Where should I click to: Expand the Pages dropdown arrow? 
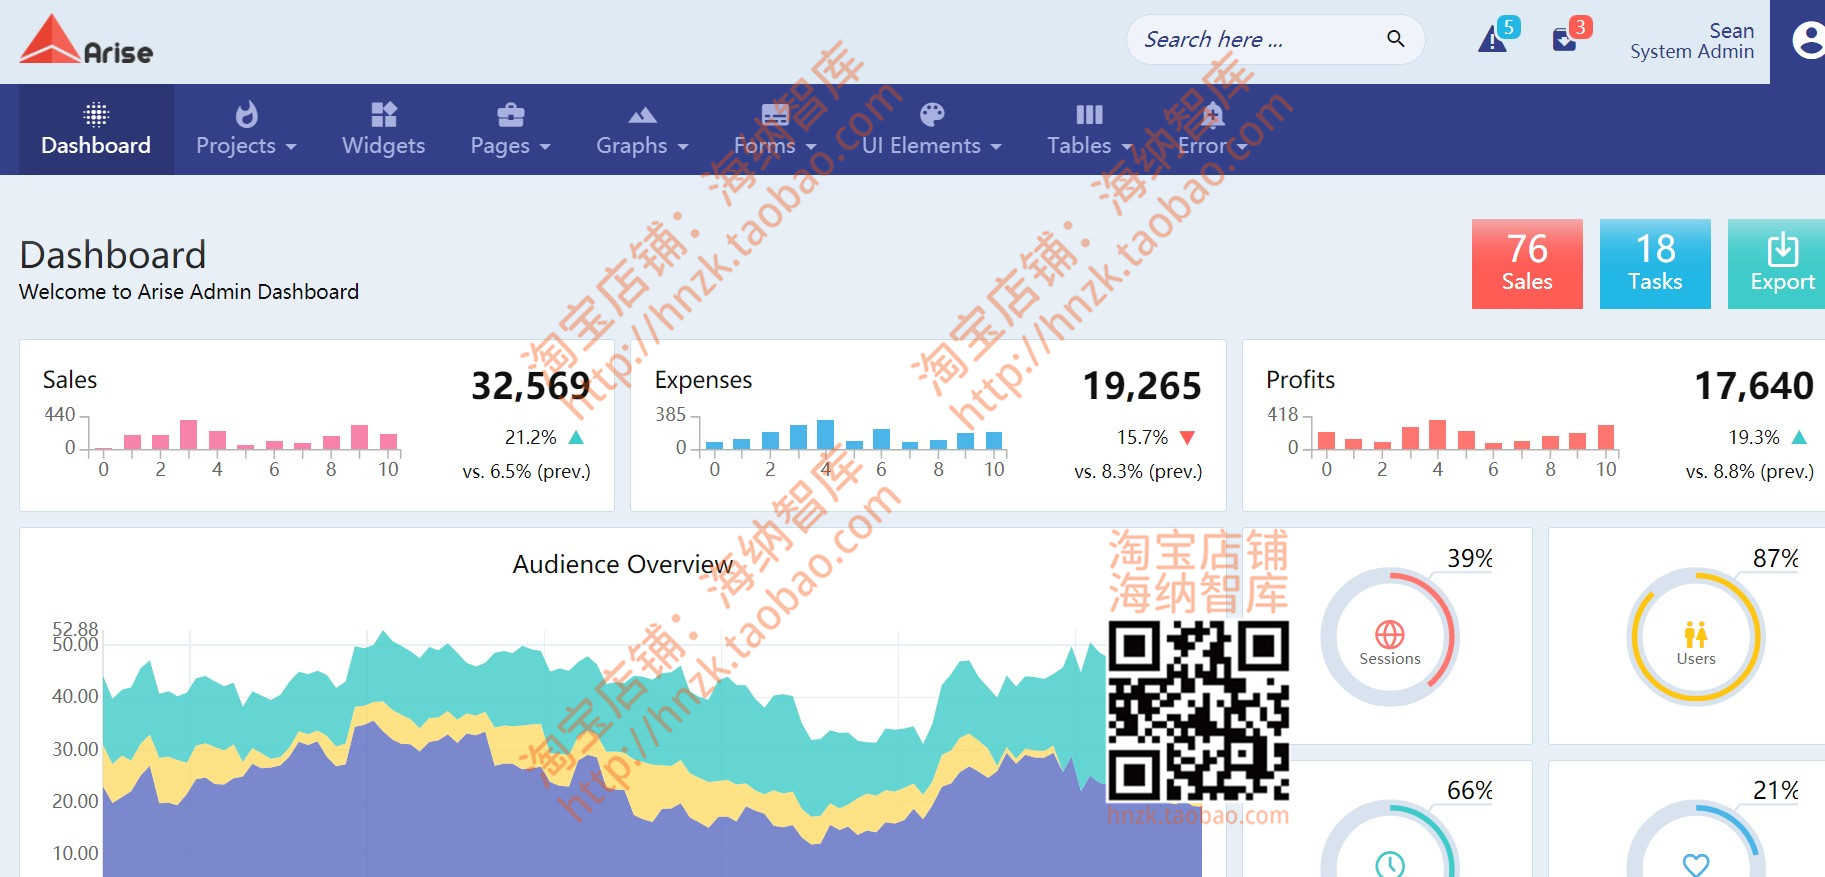[545, 147]
